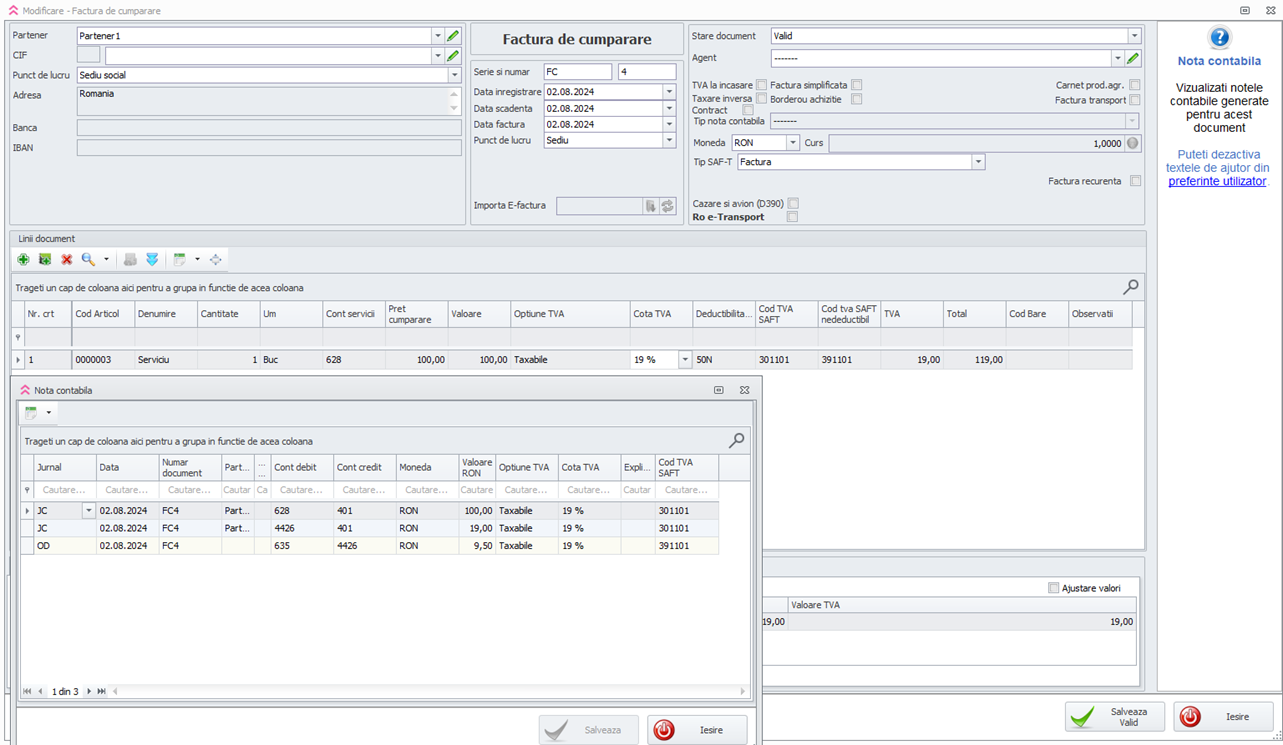1283x745 pixels.
Task: Edit the Agent using the green pencil
Action: tap(1133, 59)
